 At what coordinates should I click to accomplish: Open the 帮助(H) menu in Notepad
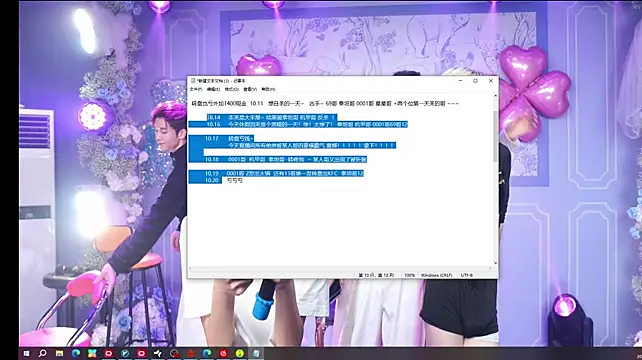pos(268,89)
